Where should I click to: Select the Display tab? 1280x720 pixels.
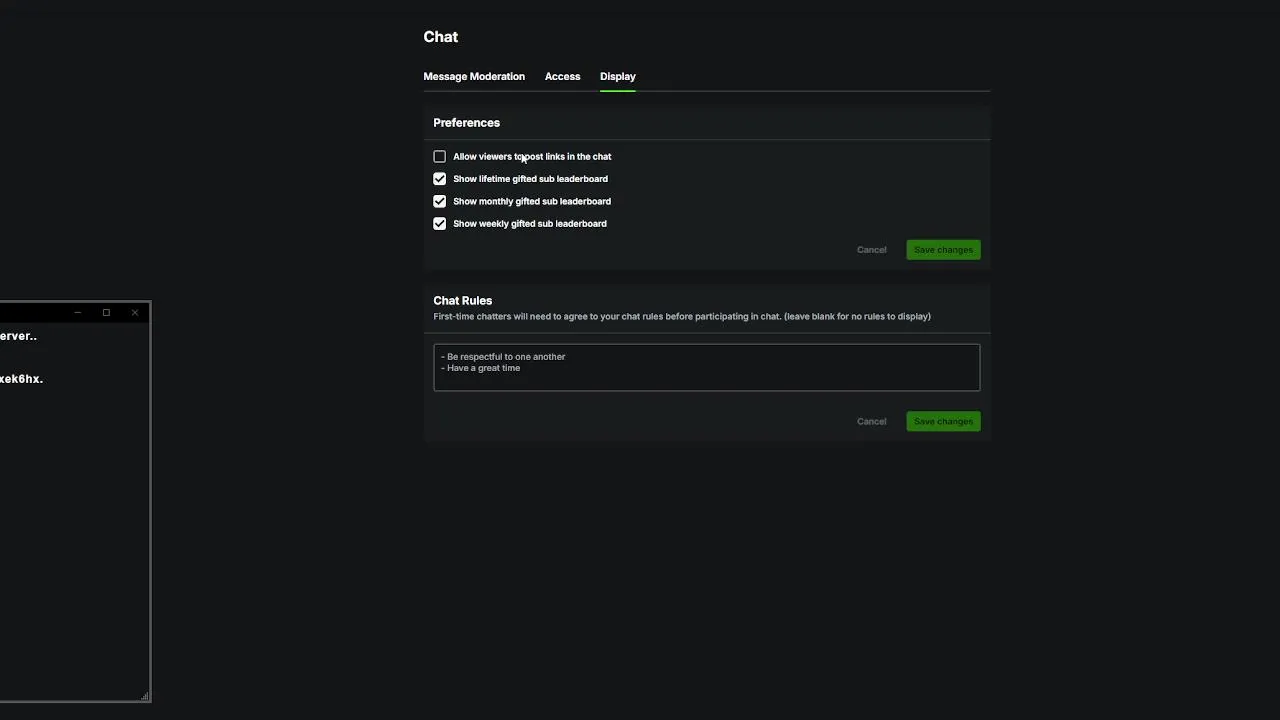(617, 76)
